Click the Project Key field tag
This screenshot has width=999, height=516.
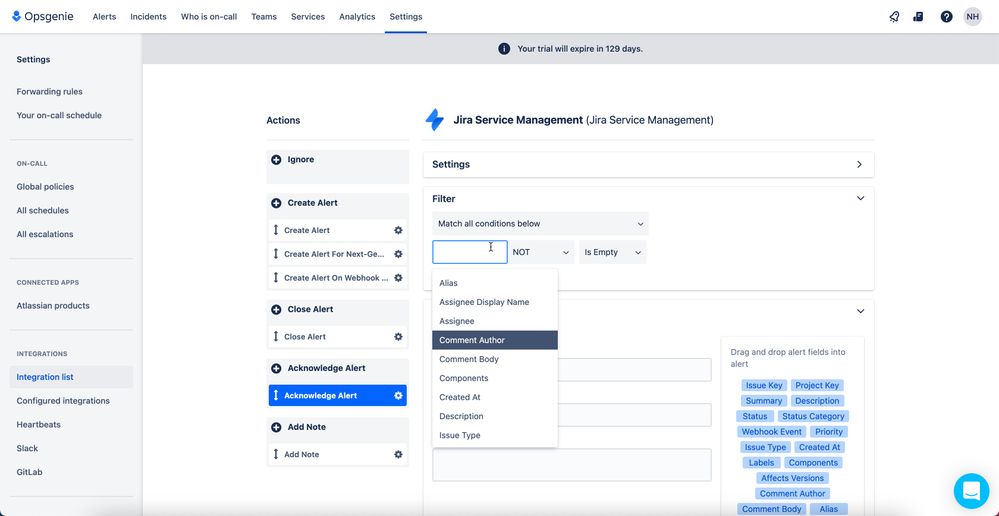(817, 385)
